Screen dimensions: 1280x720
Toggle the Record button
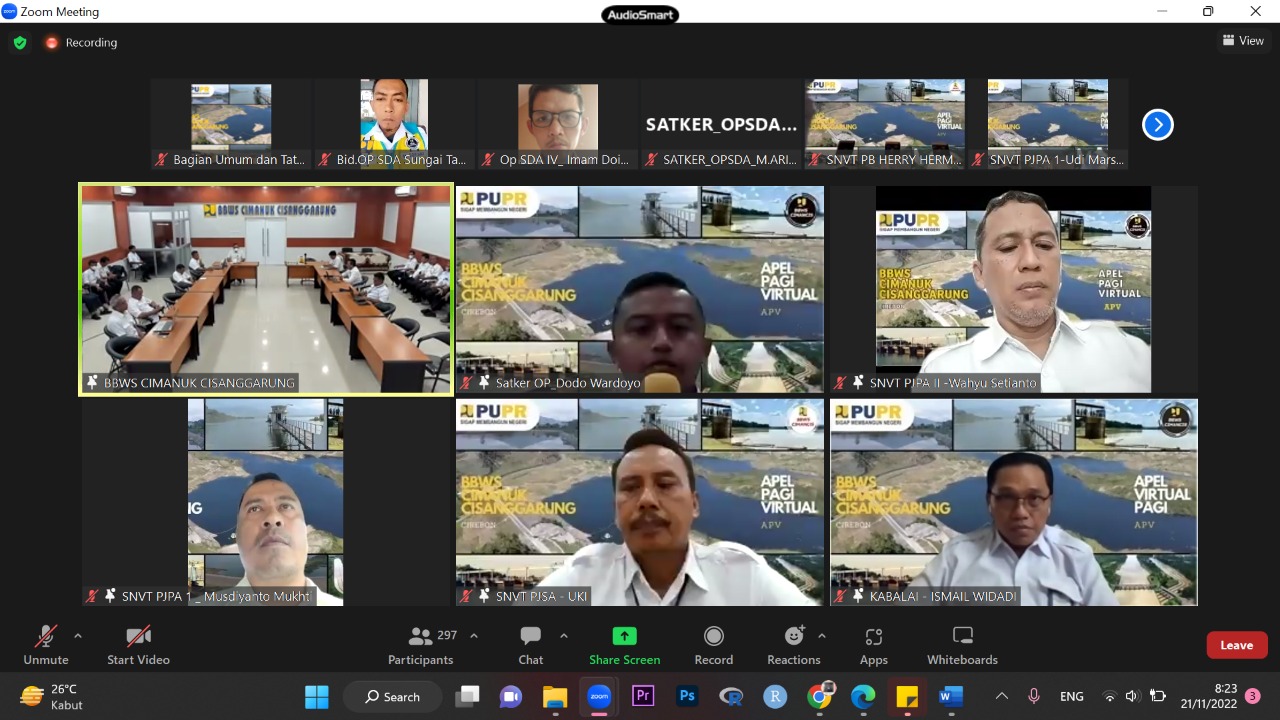[x=714, y=645]
